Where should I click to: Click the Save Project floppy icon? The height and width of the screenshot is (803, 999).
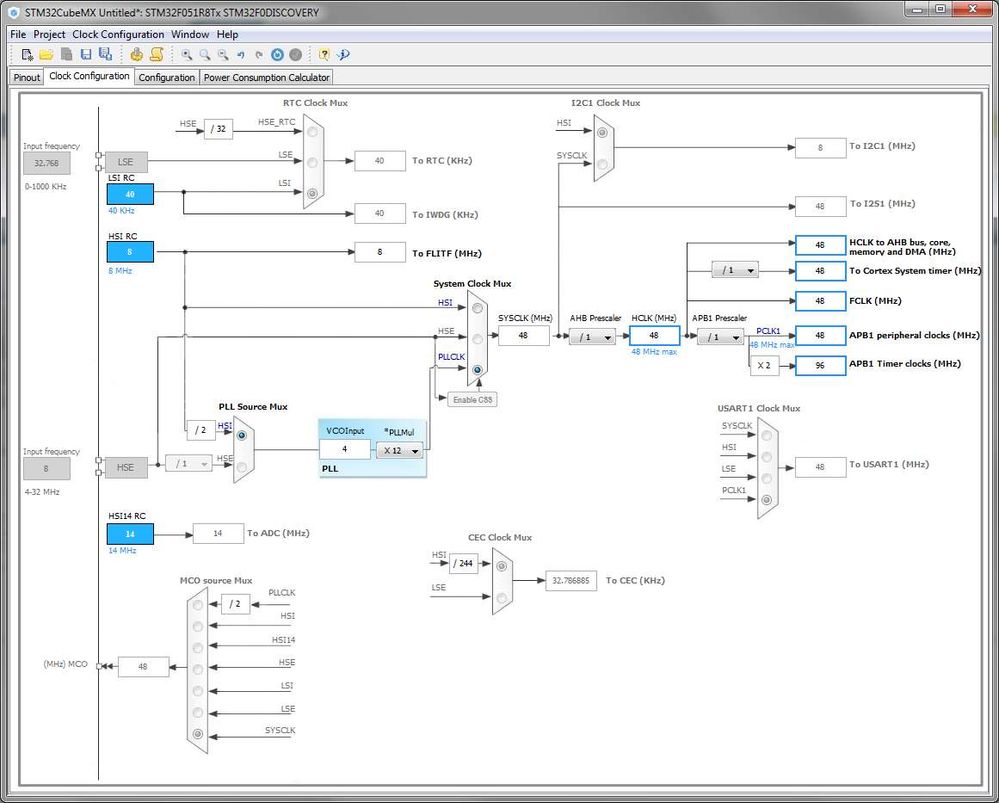[85, 55]
